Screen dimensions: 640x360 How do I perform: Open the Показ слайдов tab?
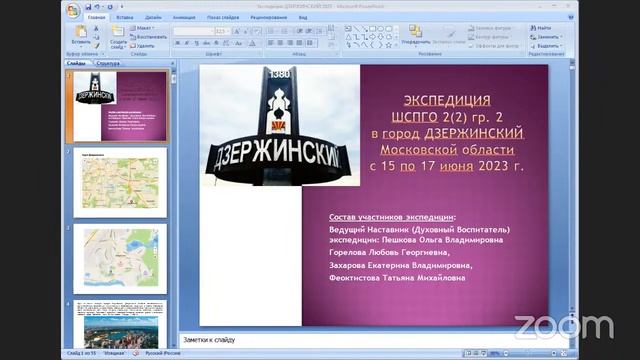click(x=223, y=18)
